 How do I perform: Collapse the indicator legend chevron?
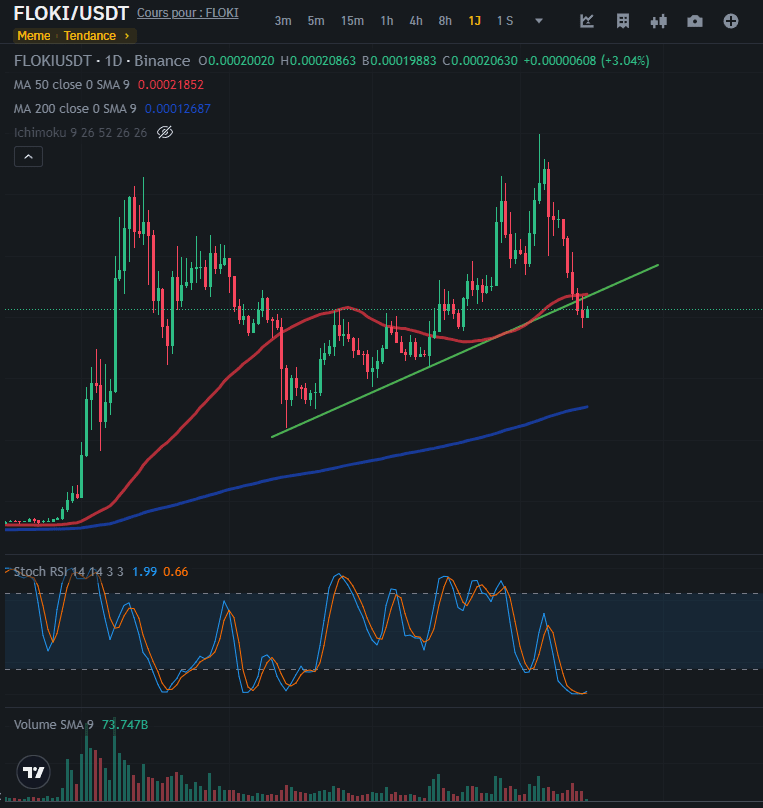(28, 157)
